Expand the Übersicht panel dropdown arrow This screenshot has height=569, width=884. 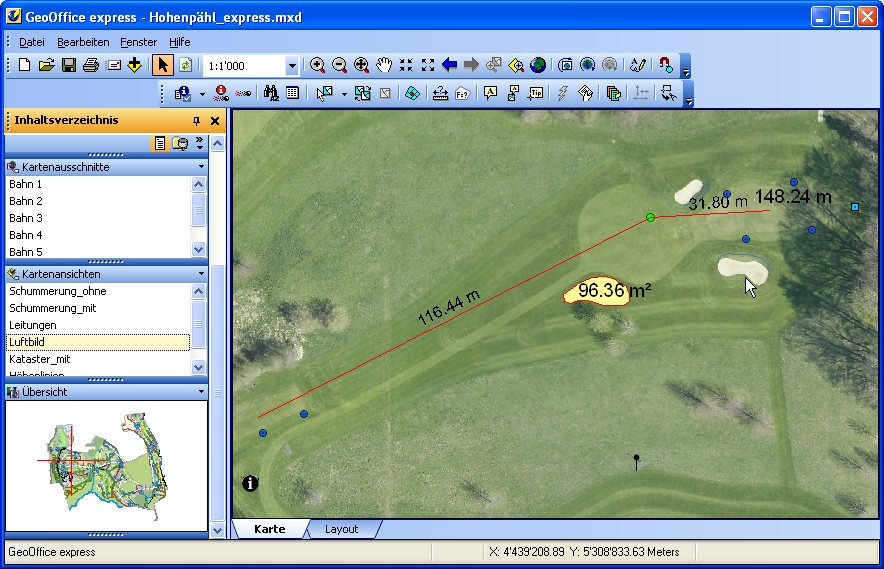click(201, 392)
